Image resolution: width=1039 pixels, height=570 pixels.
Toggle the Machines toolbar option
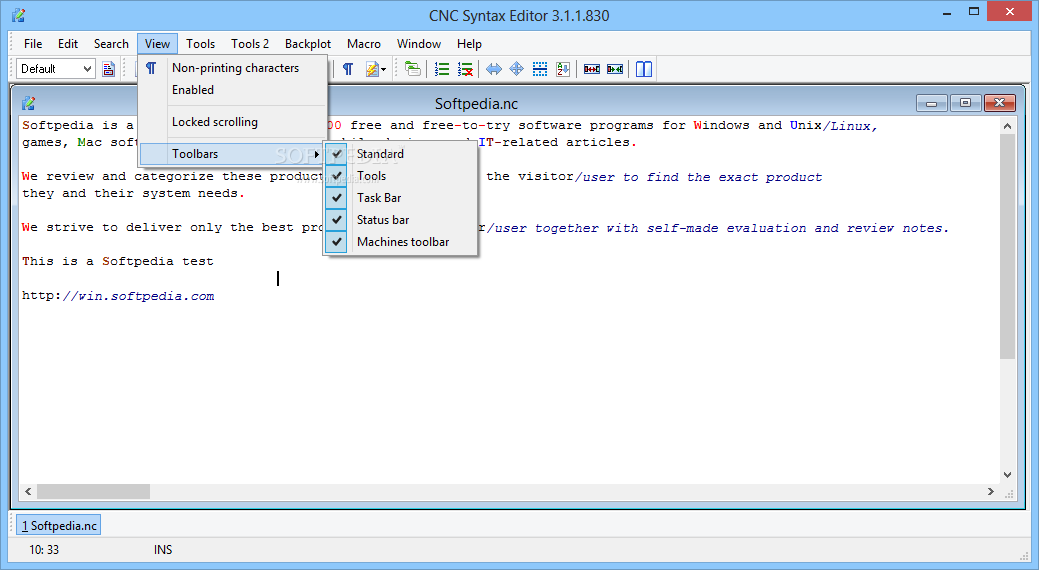click(x=402, y=242)
